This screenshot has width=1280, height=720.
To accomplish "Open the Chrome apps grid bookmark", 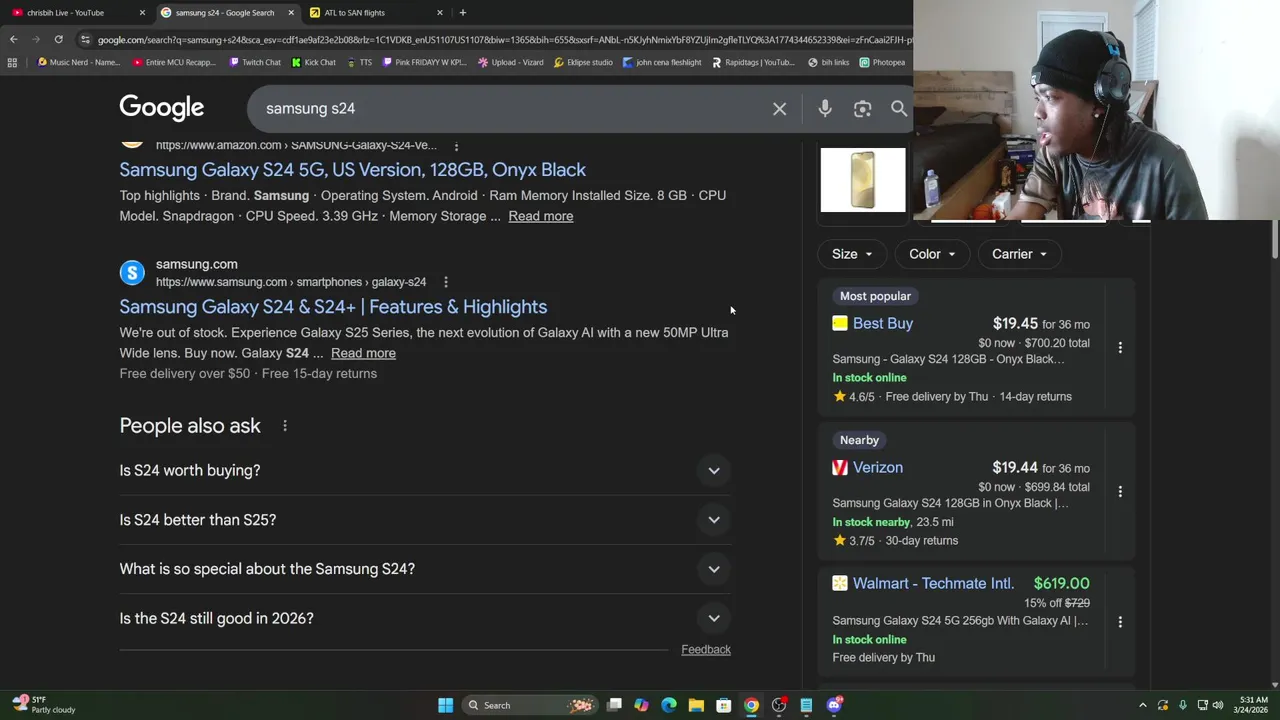I will pos(12,62).
